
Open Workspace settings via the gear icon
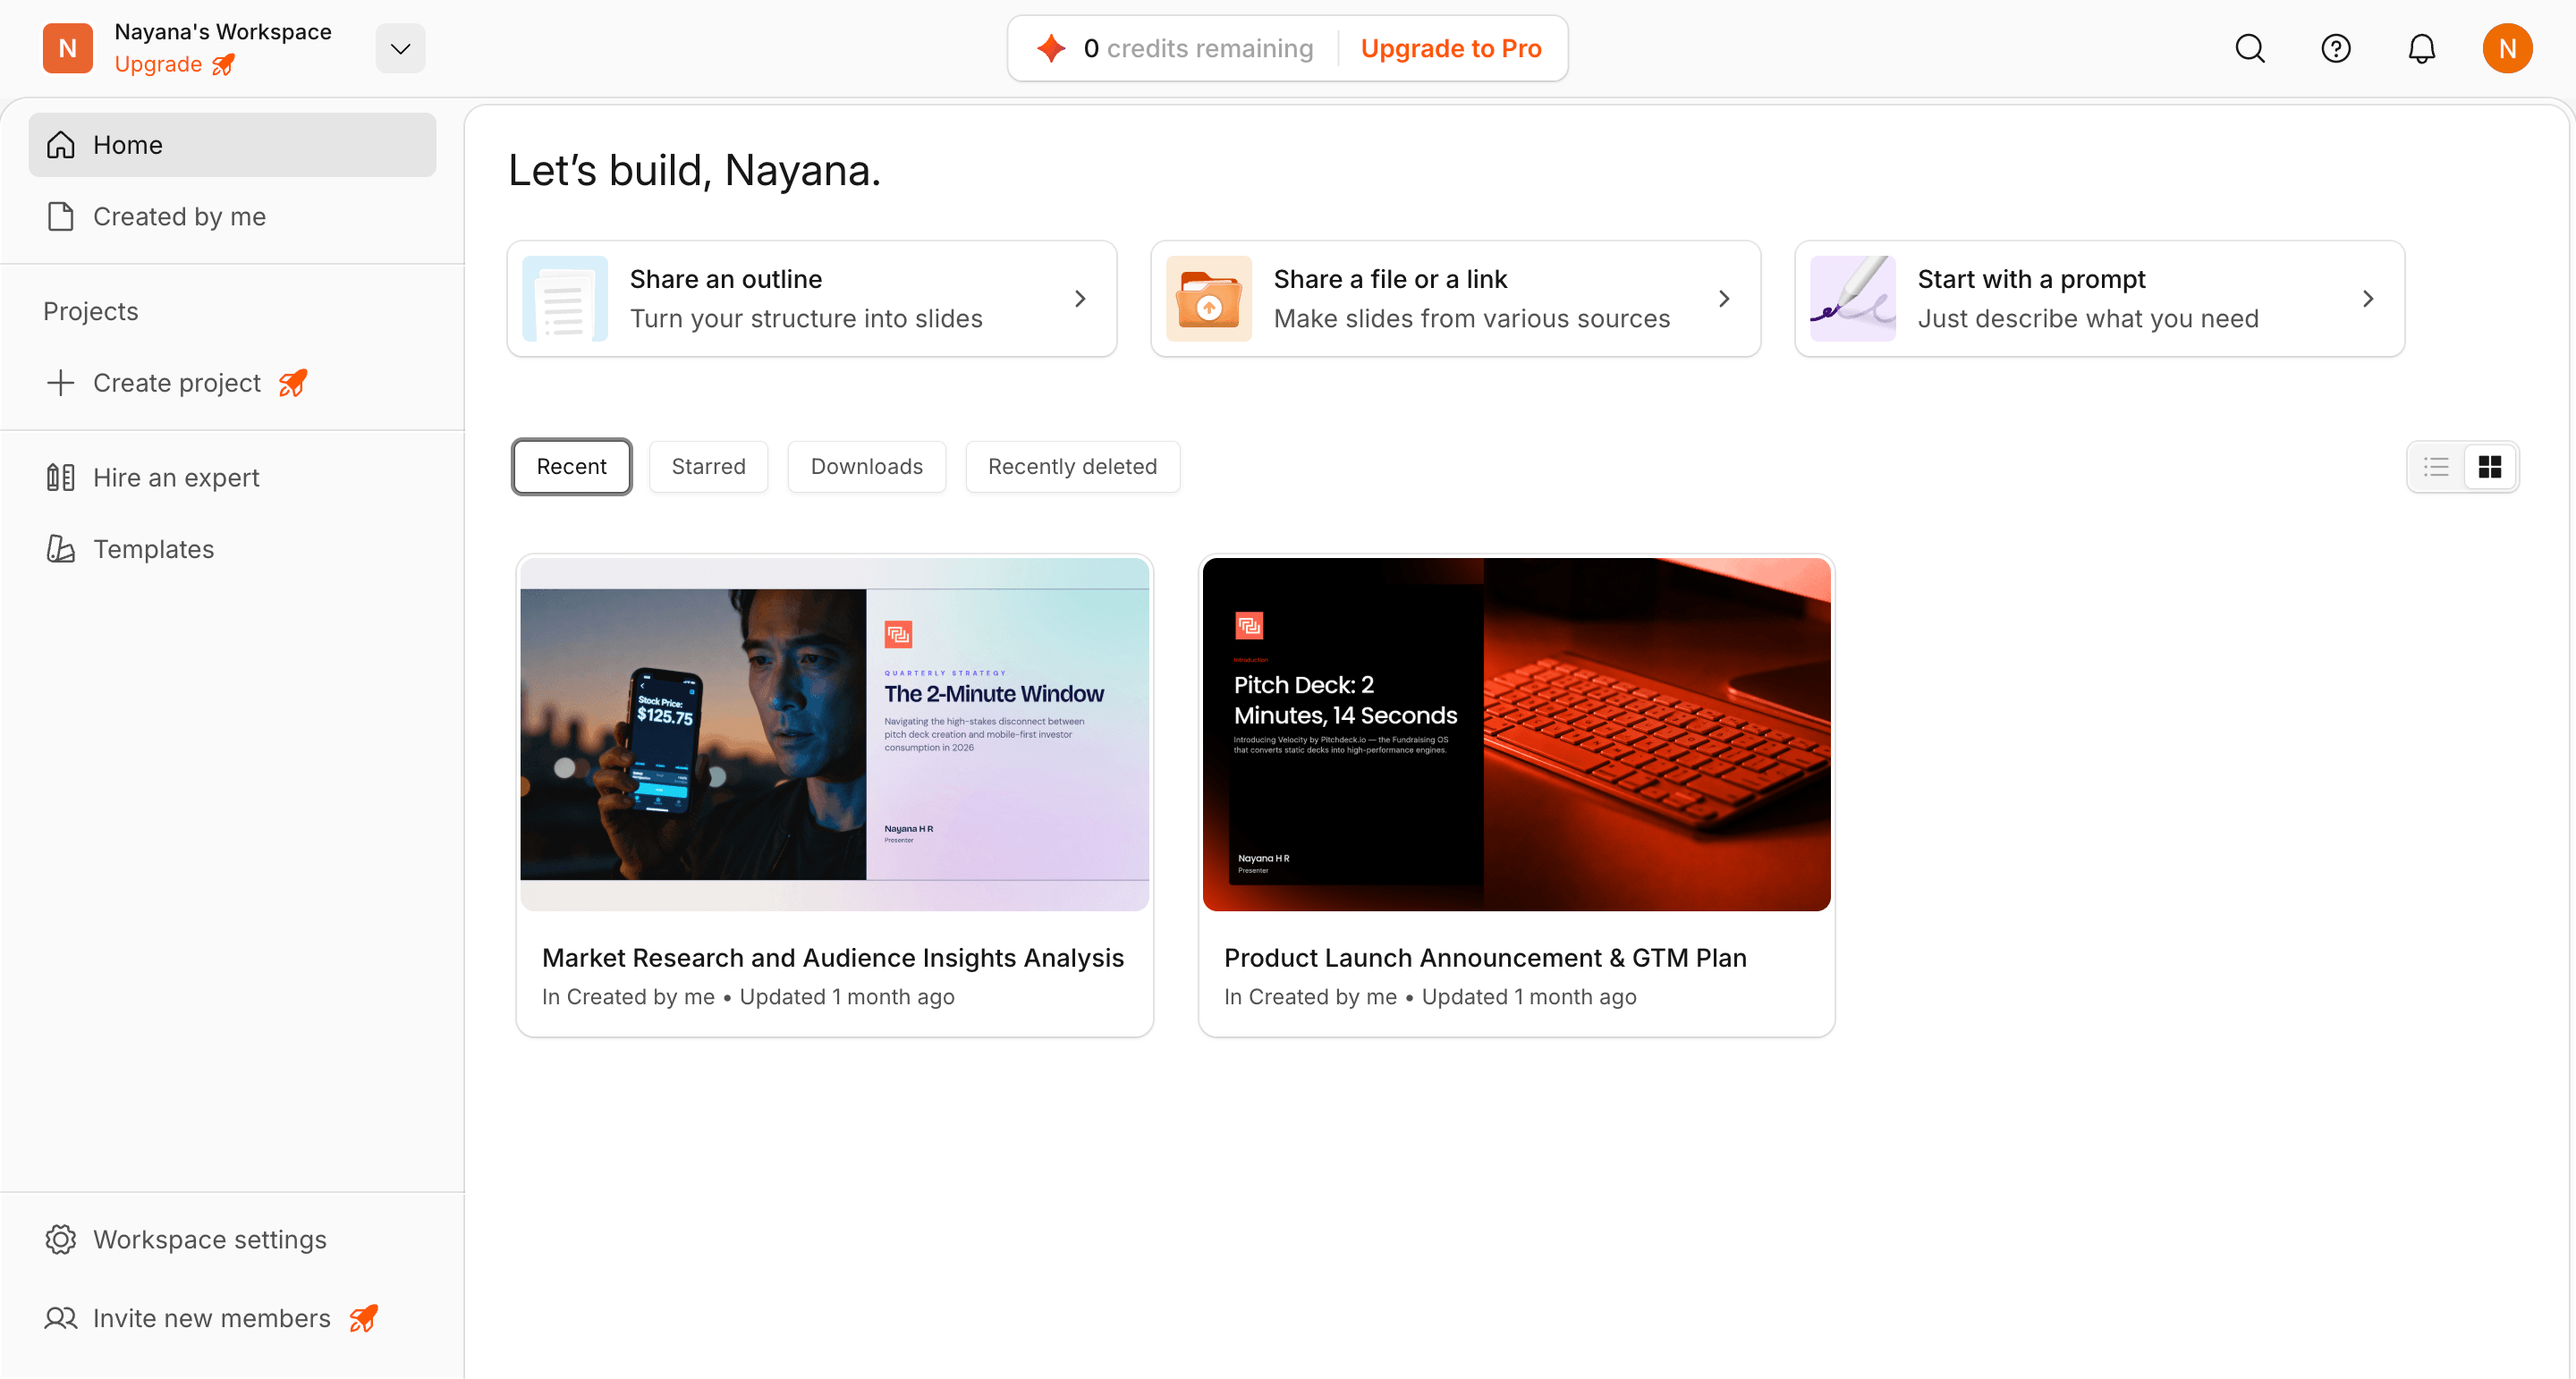60,1238
